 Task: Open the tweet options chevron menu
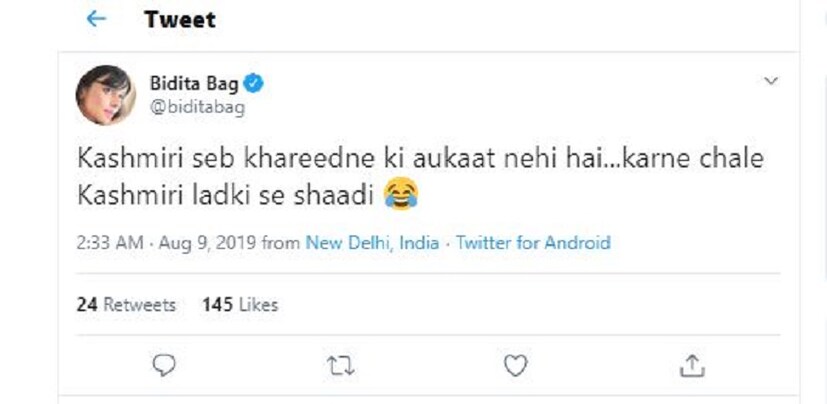point(770,80)
